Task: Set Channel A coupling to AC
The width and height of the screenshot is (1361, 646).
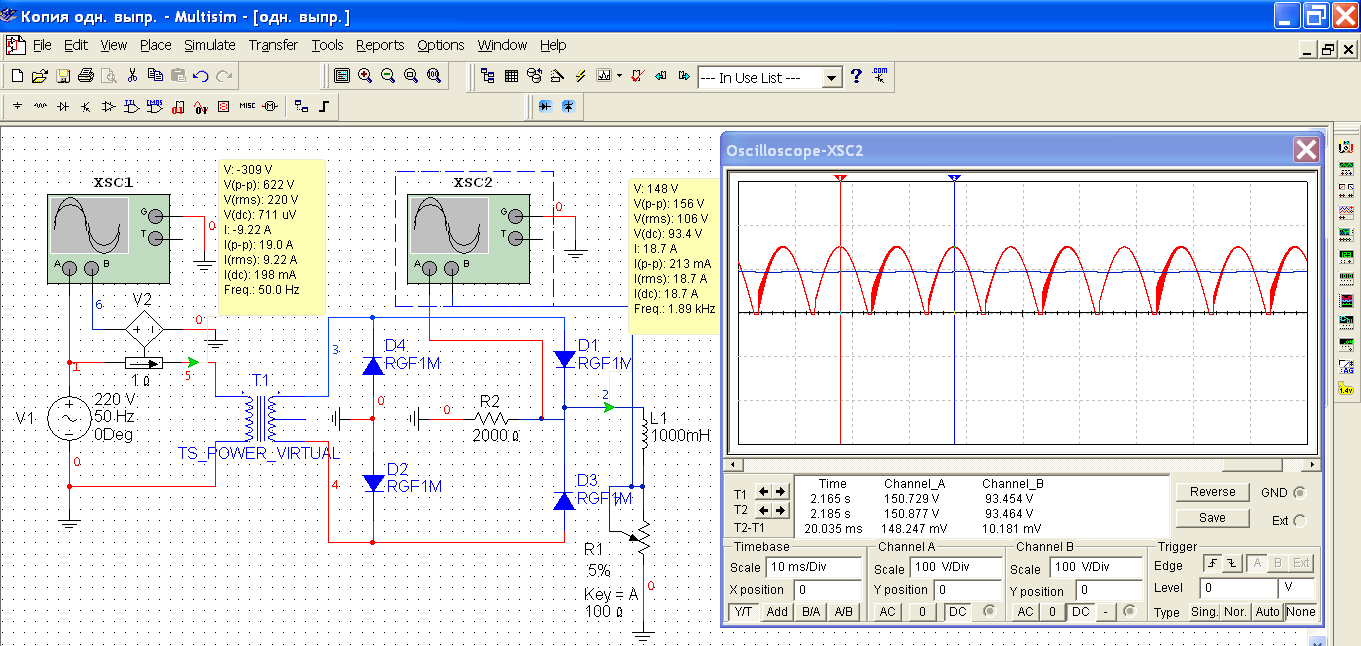Action: point(887,611)
